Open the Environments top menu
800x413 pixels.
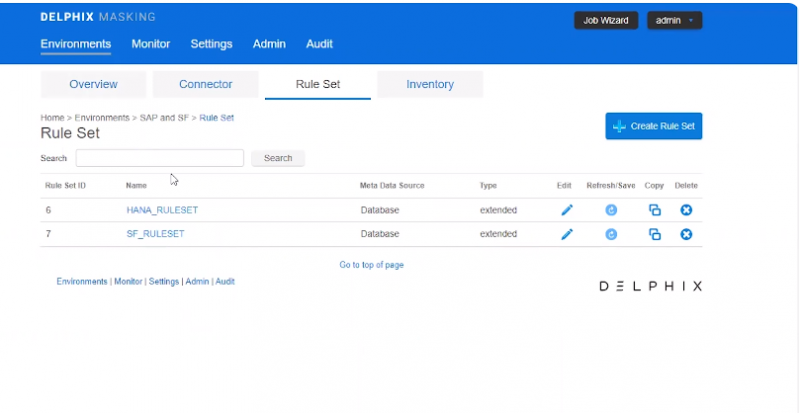(76, 44)
